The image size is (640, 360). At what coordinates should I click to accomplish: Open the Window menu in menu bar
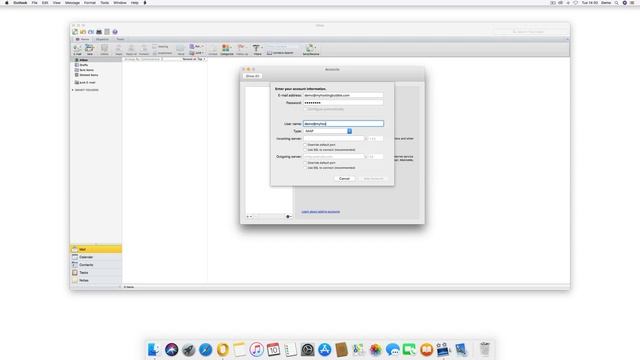pyautogui.click(x=120, y=3)
